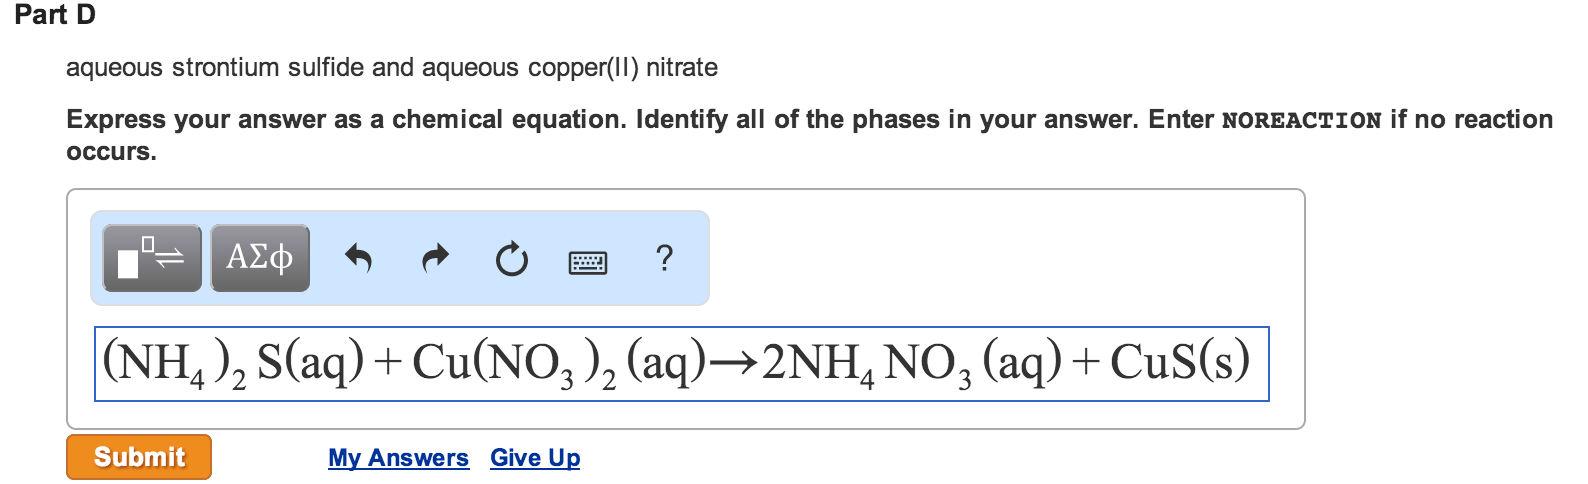Open the equation templates menu
The image size is (1588, 484).
coord(152,258)
